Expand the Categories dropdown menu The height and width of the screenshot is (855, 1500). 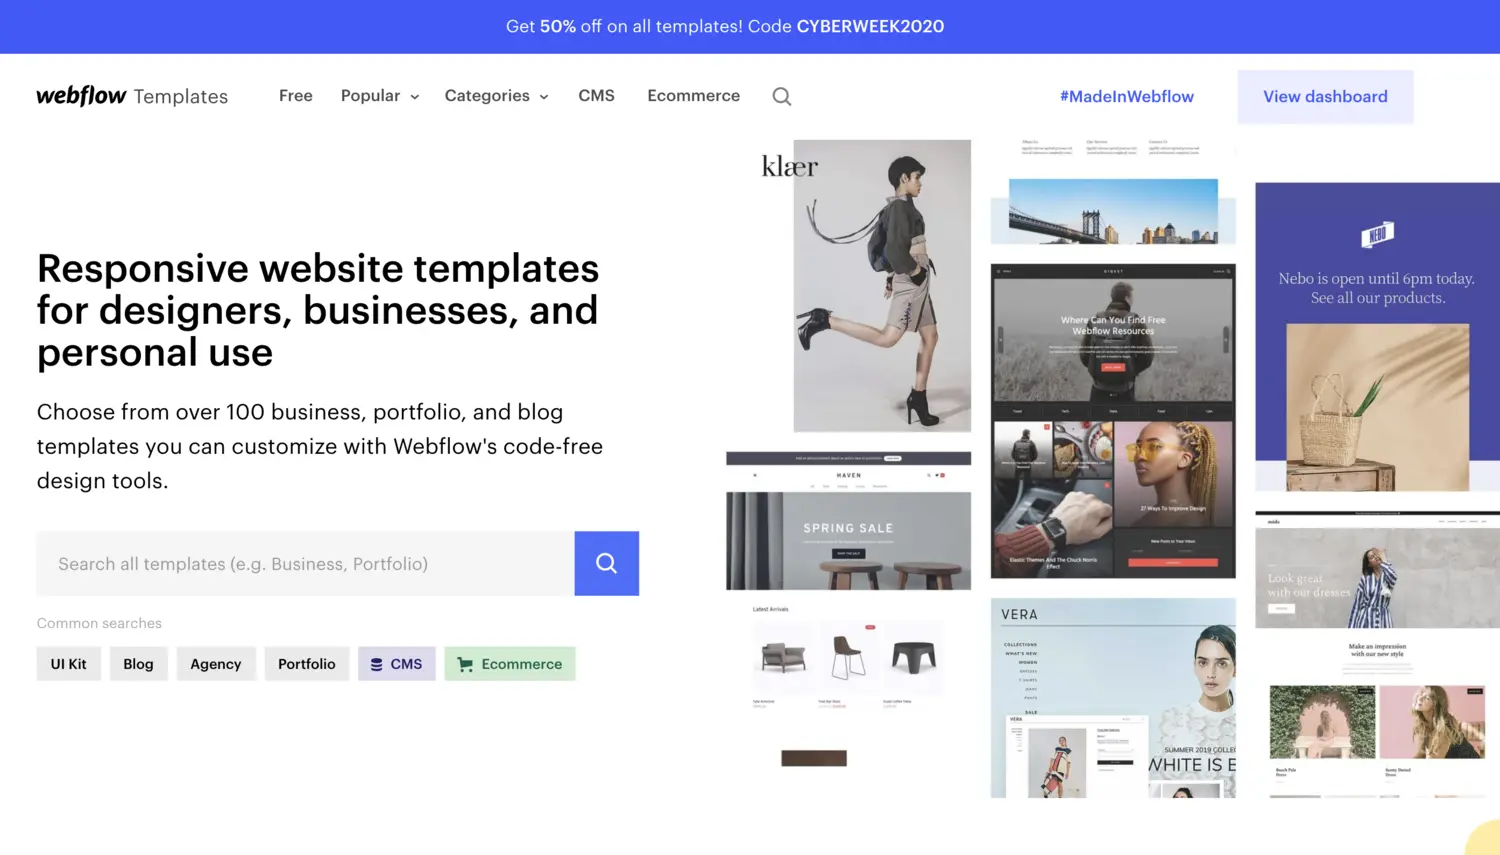coord(497,96)
